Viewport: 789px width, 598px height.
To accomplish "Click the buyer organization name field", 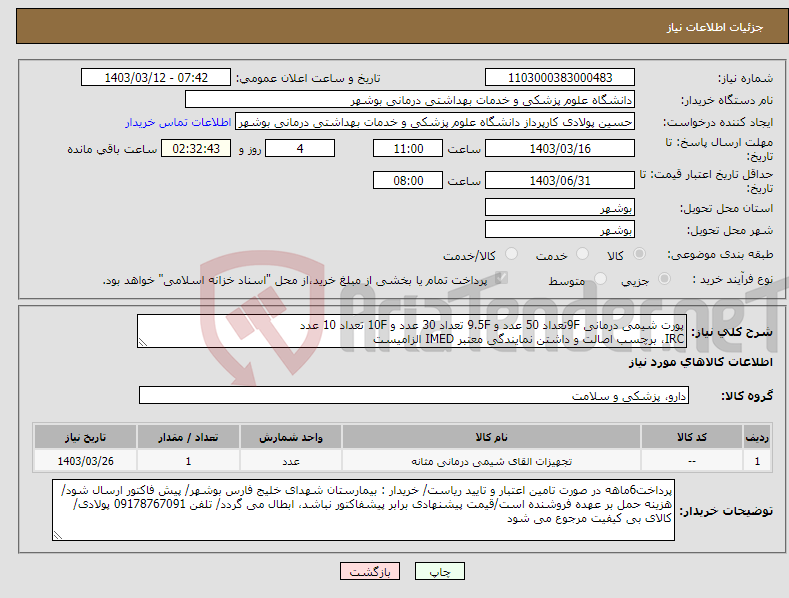I will coord(410,100).
